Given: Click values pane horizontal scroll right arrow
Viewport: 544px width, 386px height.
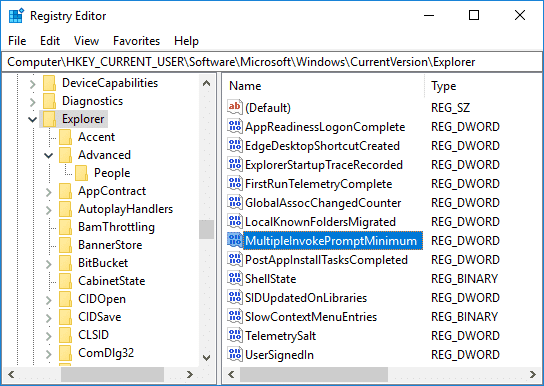Looking at the screenshot, I should pyautogui.click(x=533, y=375).
